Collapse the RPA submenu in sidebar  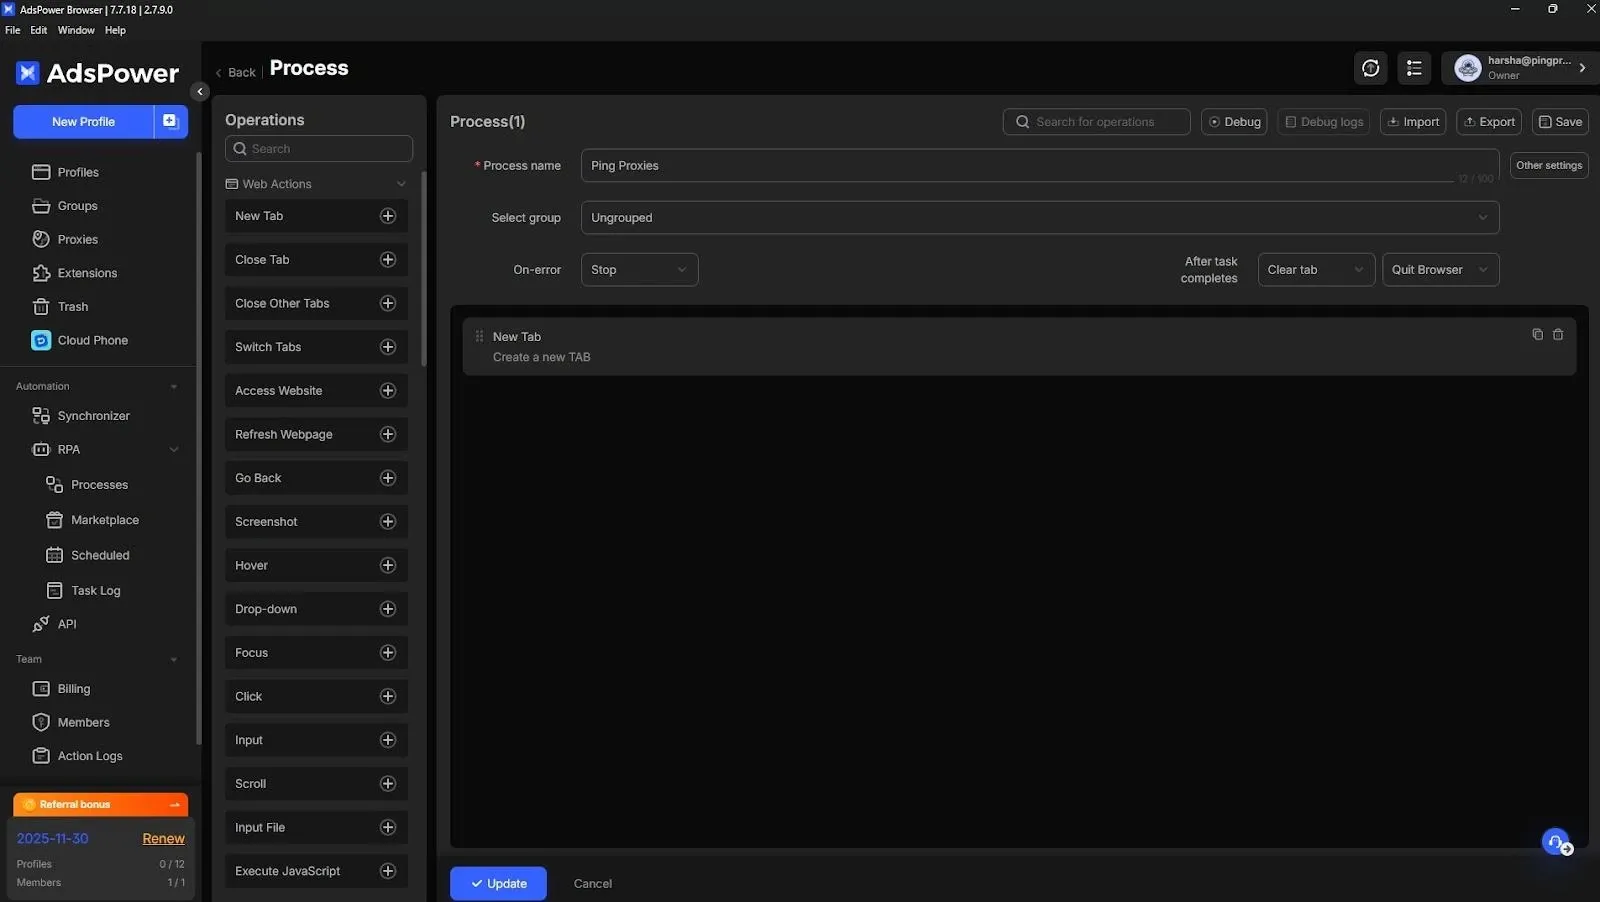(174, 450)
